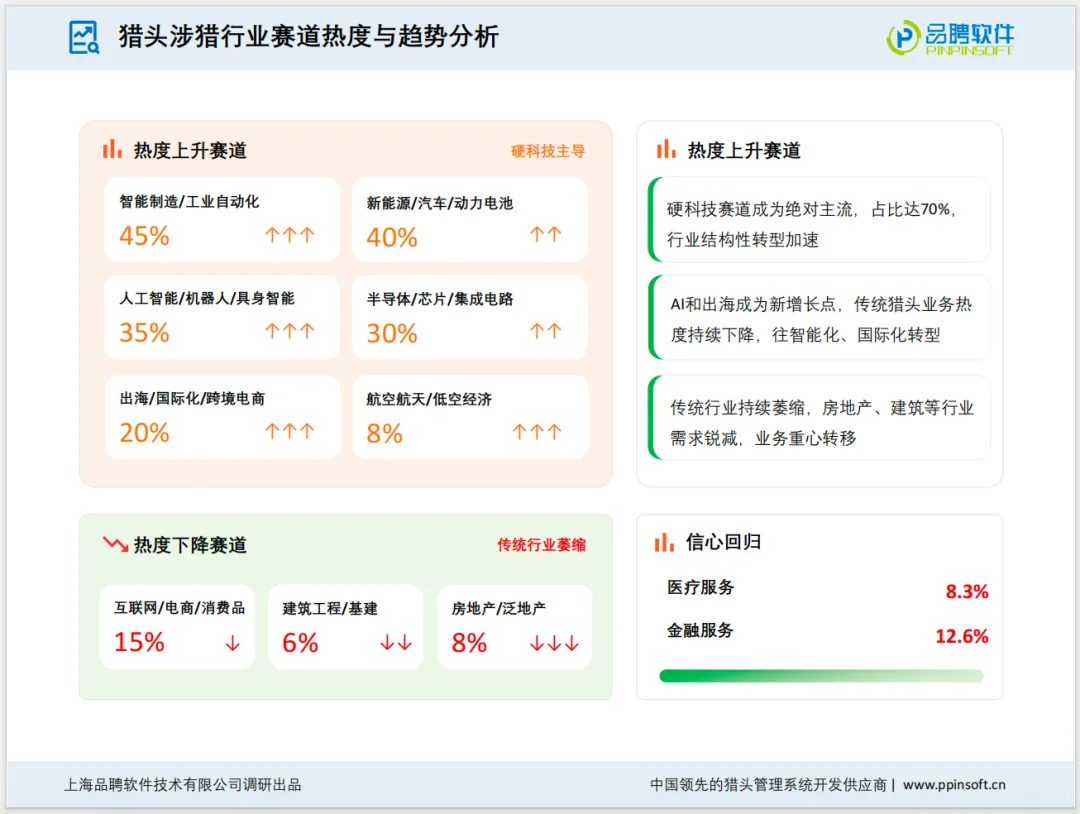This screenshot has height=814, width=1080.
Task: Click the orange bar chart icon in left 热度上升赛道 header
Action: click(112, 149)
